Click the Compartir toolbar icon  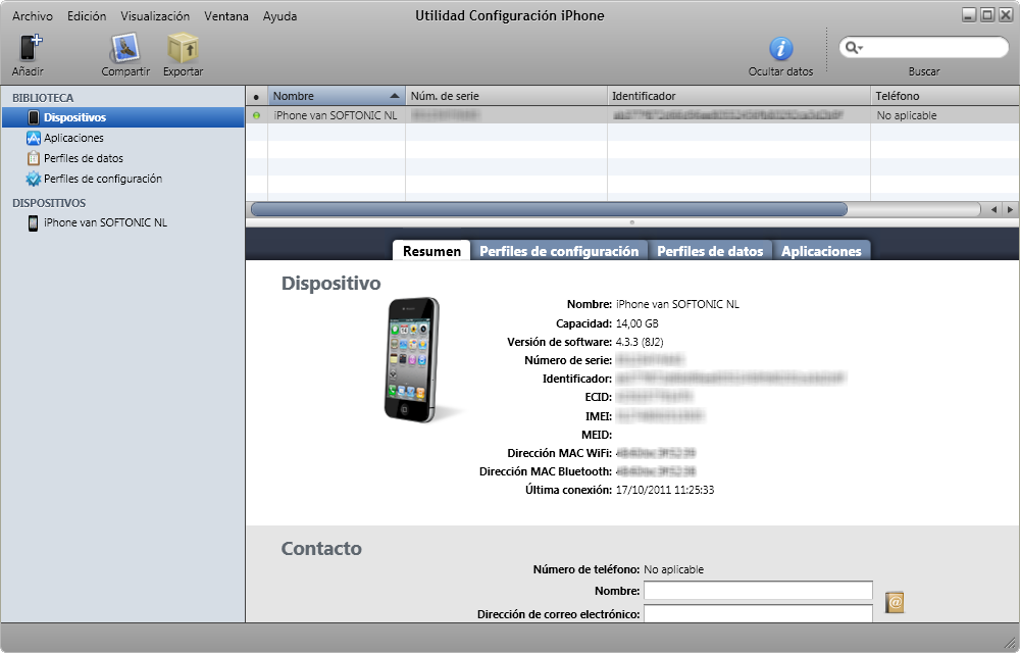[x=125, y=48]
